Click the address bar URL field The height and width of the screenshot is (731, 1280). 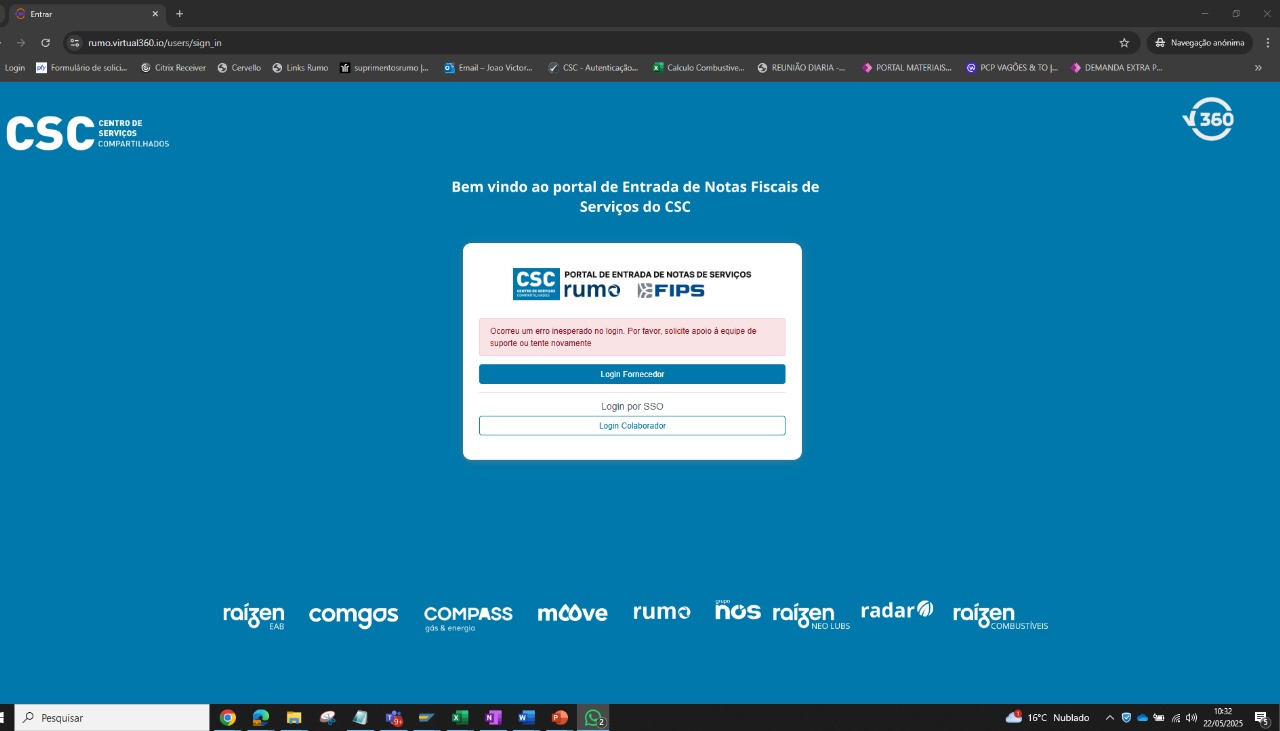click(600, 43)
